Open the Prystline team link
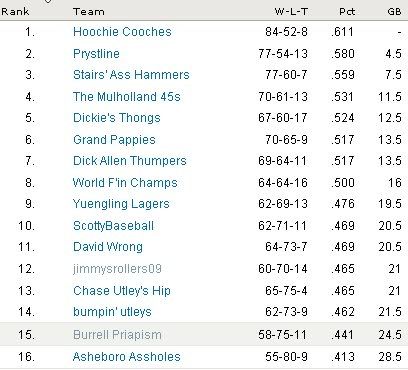 point(96,54)
